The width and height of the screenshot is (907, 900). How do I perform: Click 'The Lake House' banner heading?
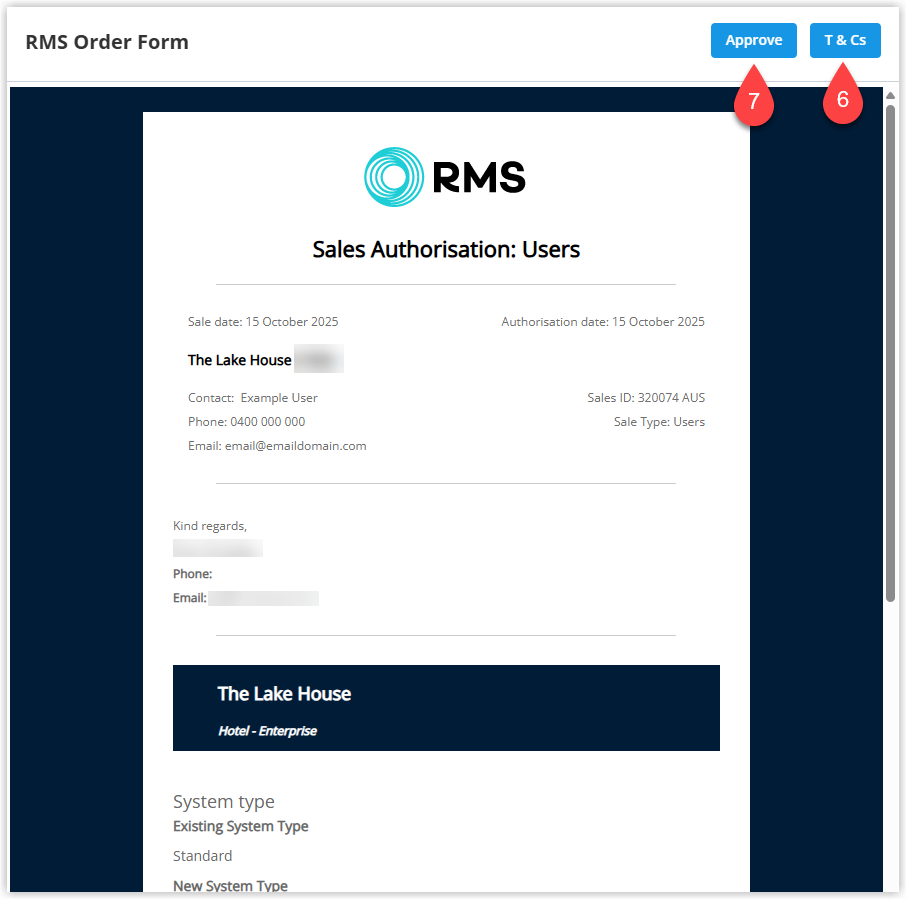[x=284, y=694]
